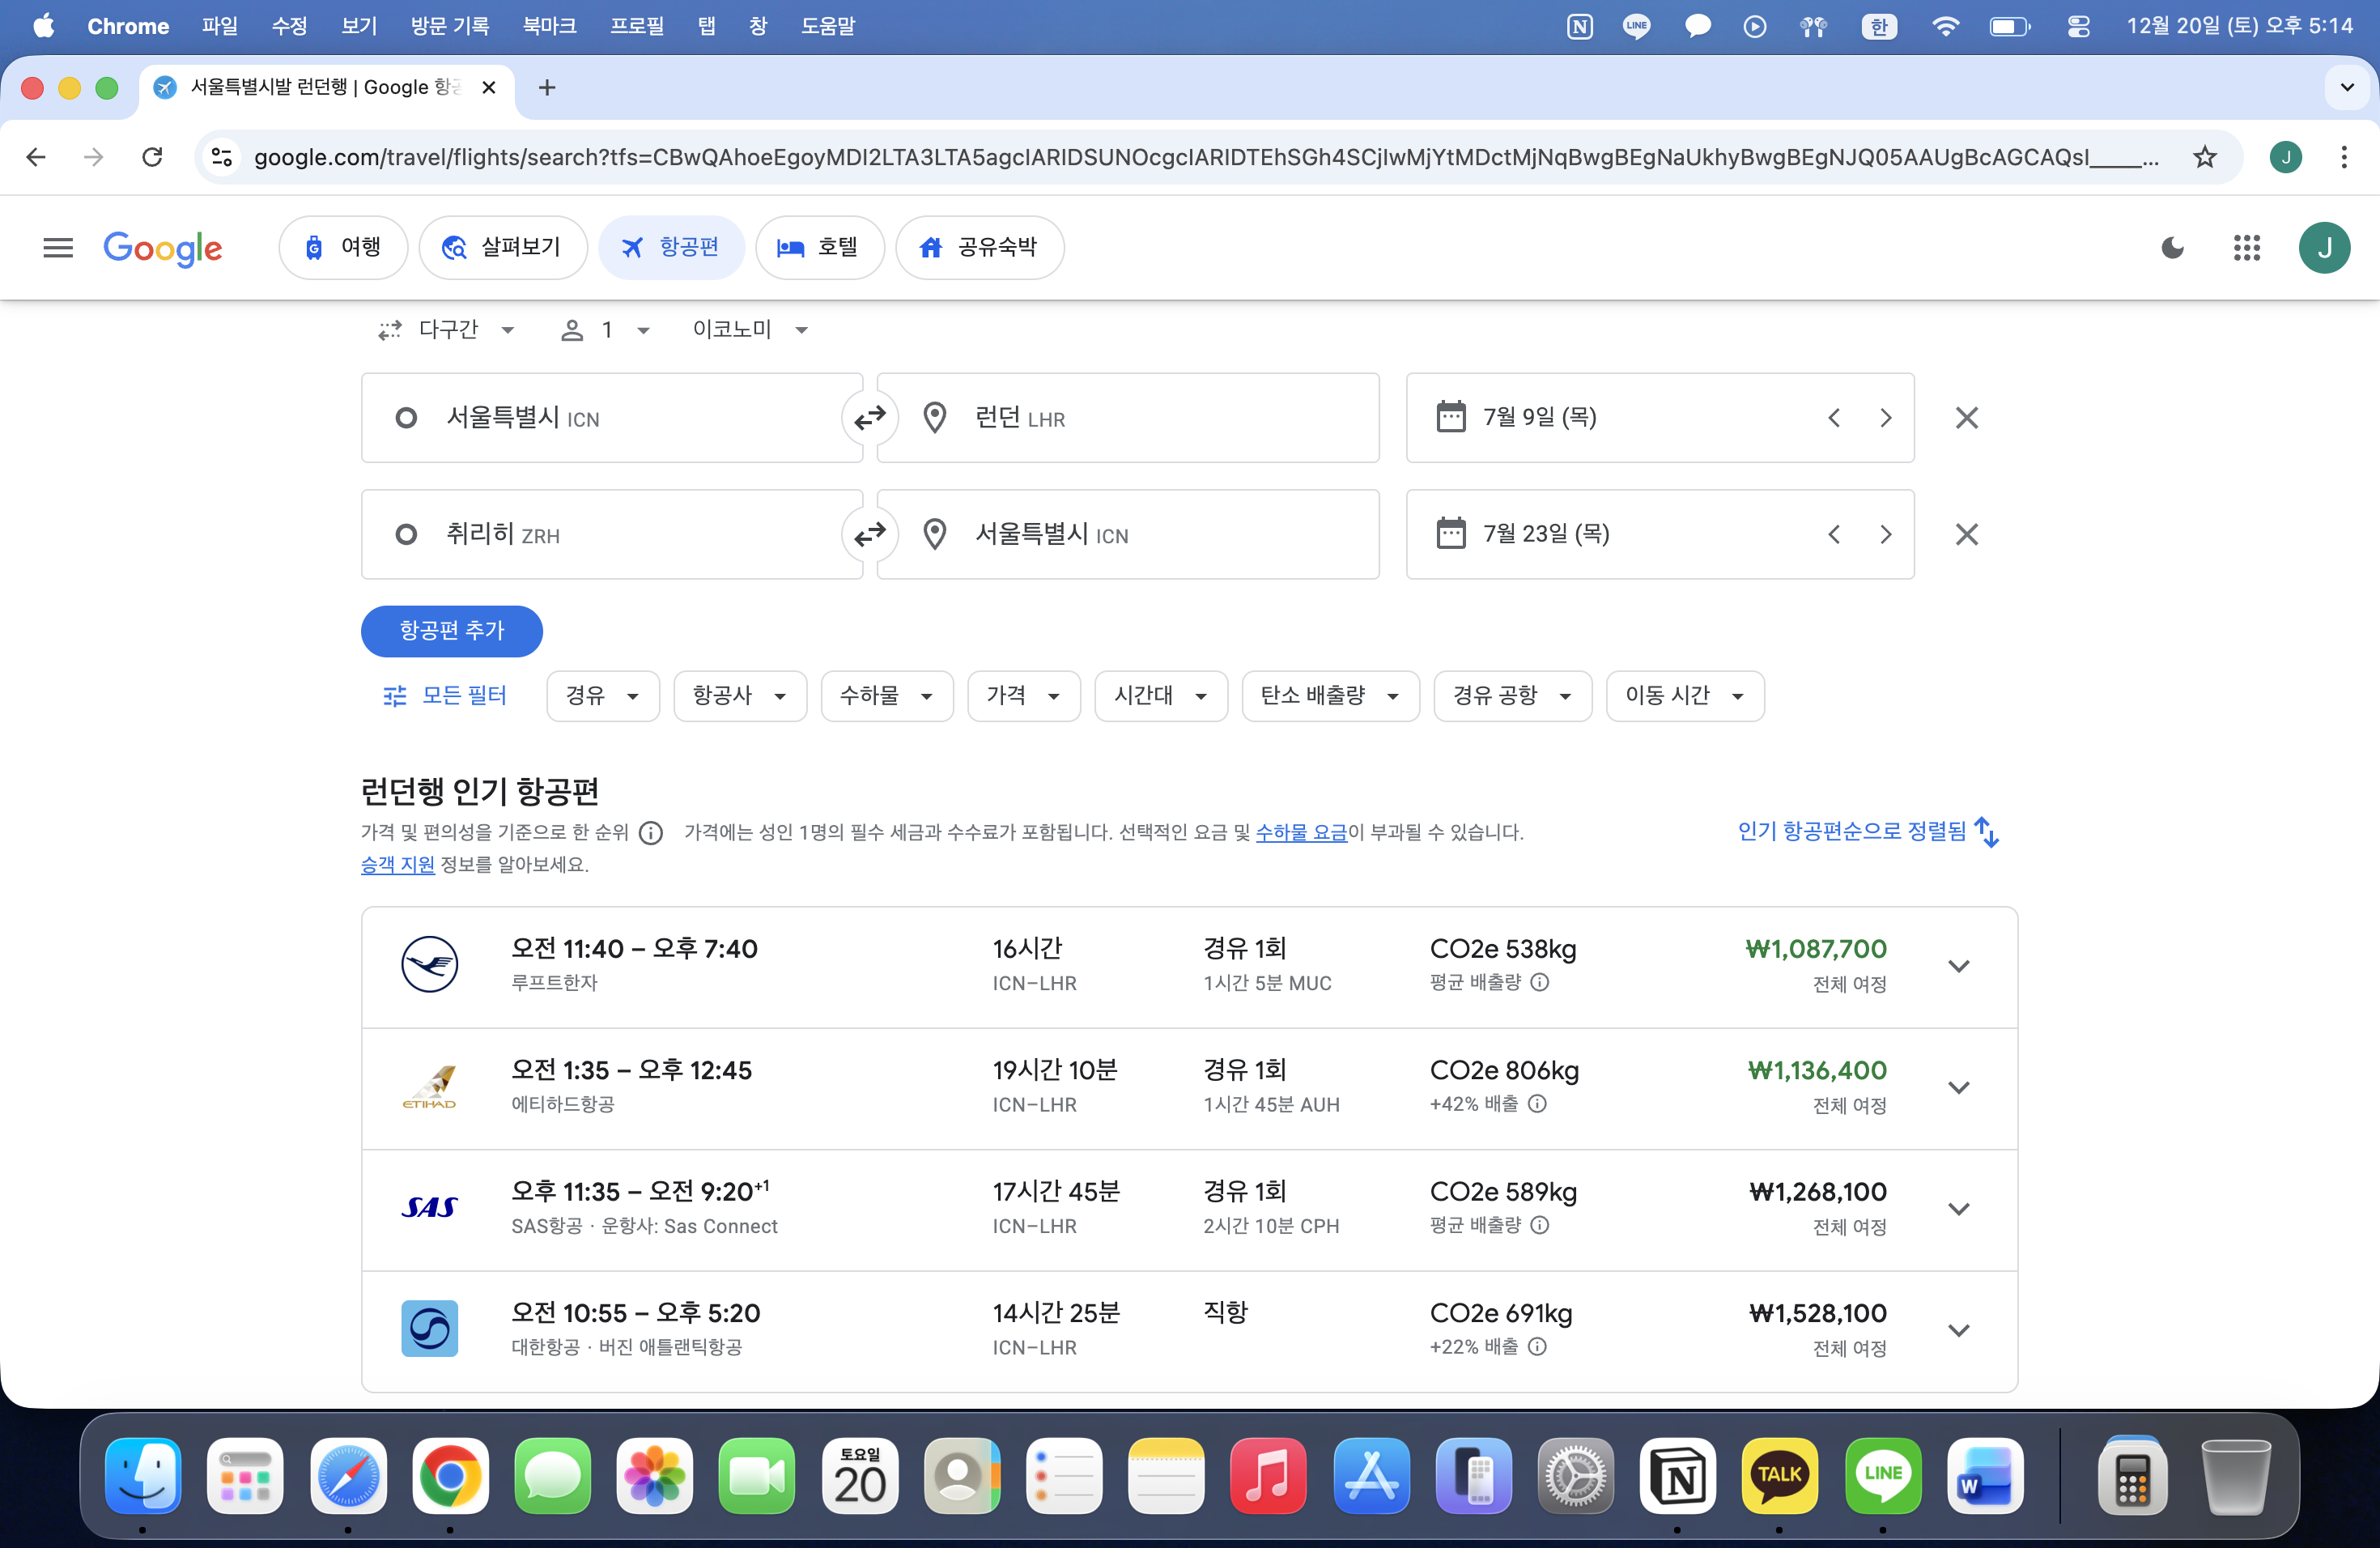Click the London LHR destination field
The image size is (2380, 1548).
1127,417
